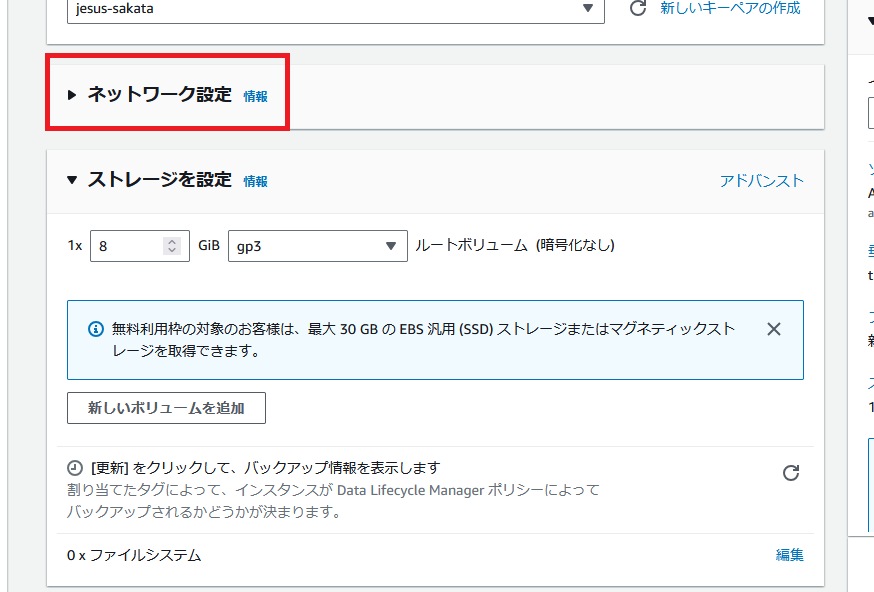Viewport: 874px width, 592px height.
Task: Open the gp3 volume type dropdown
Action: [x=318, y=246]
